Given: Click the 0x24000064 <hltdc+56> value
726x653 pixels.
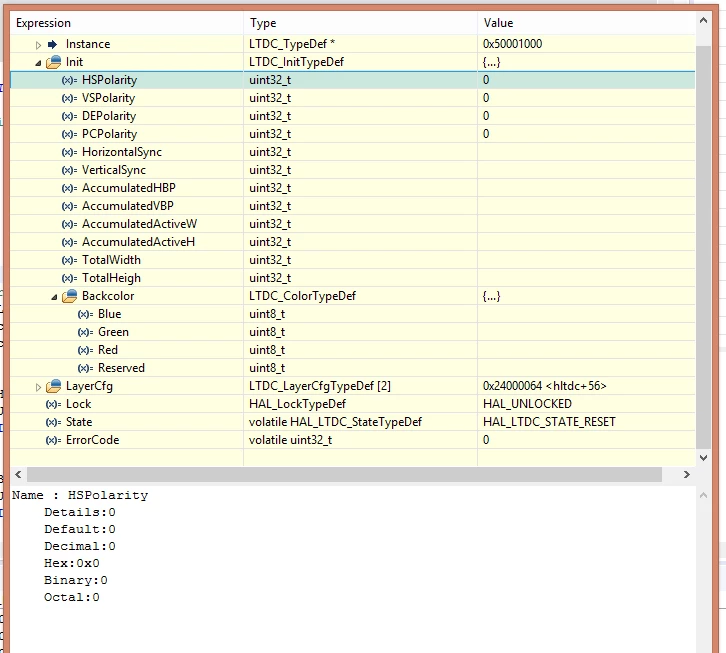Looking at the screenshot, I should point(544,386).
